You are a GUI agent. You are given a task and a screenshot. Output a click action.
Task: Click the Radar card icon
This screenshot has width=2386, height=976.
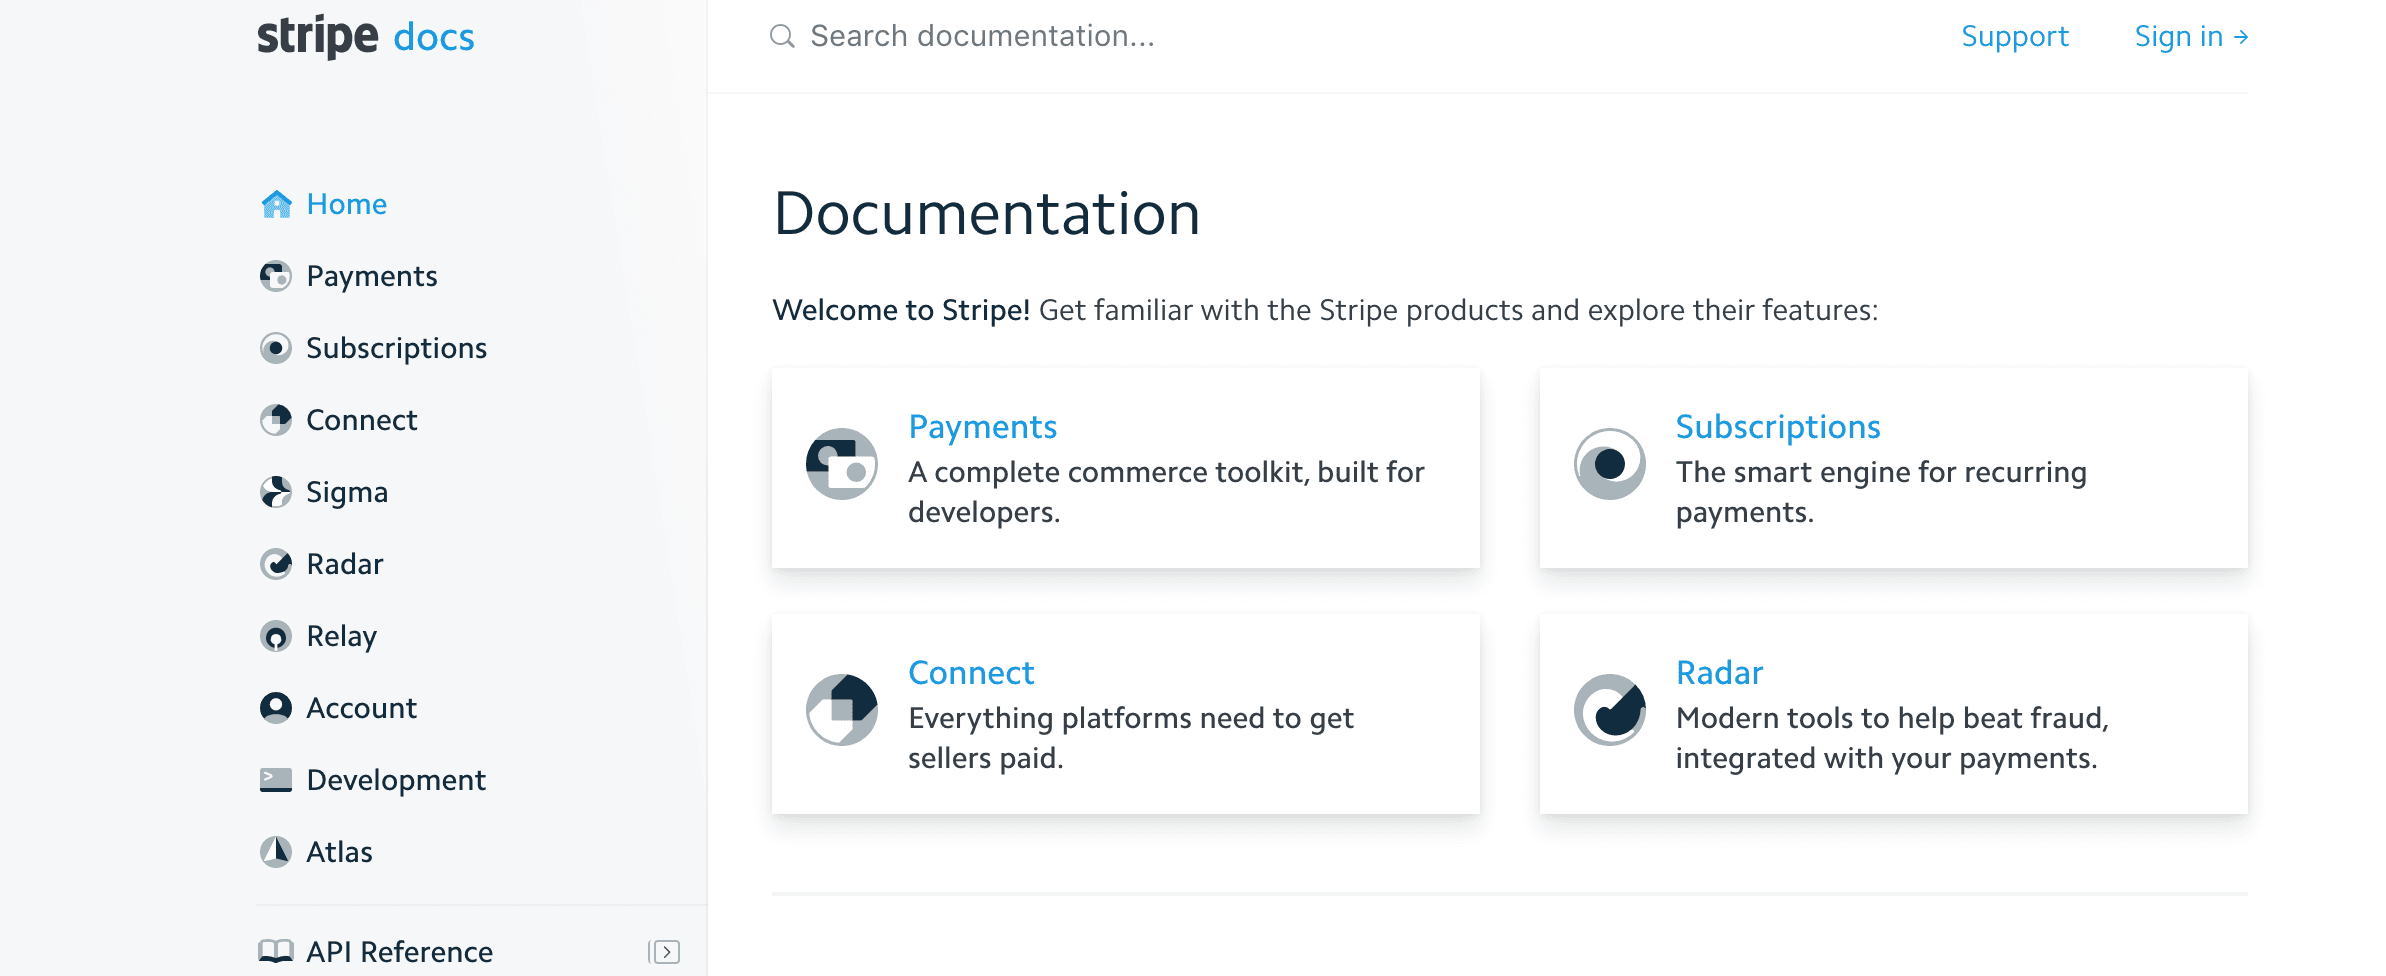click(x=1610, y=710)
